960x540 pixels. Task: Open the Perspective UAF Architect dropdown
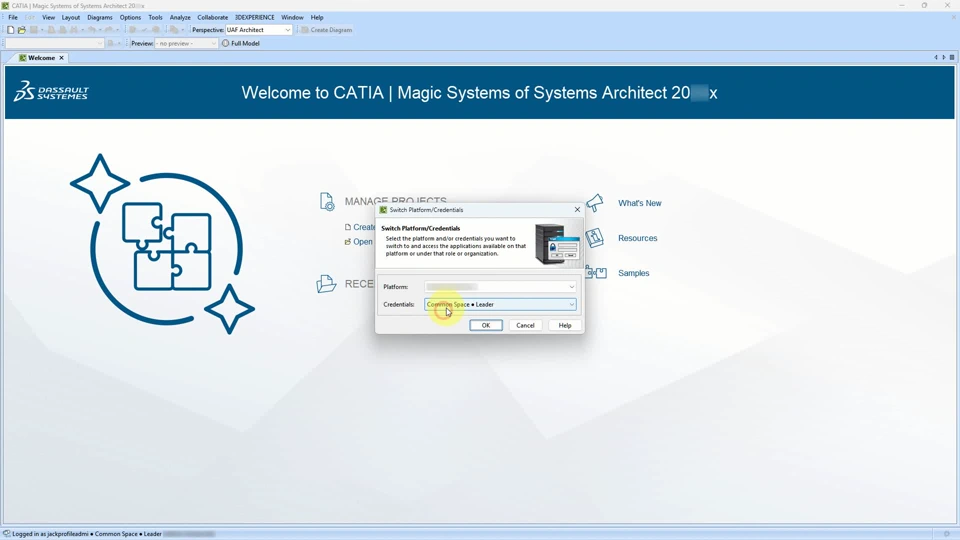(258, 30)
